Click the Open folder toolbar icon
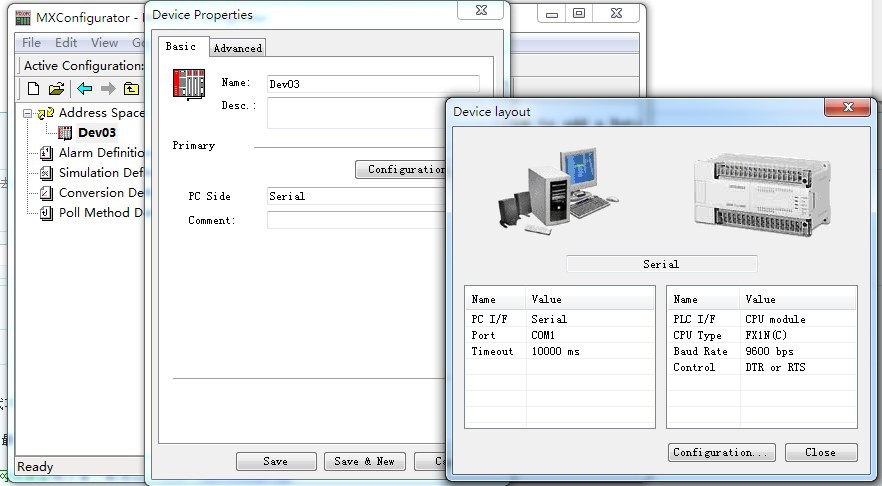 tap(56, 89)
